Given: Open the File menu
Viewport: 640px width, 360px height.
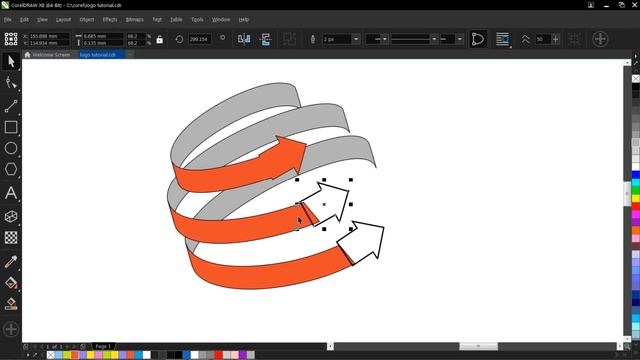Looking at the screenshot, I should [x=8, y=20].
